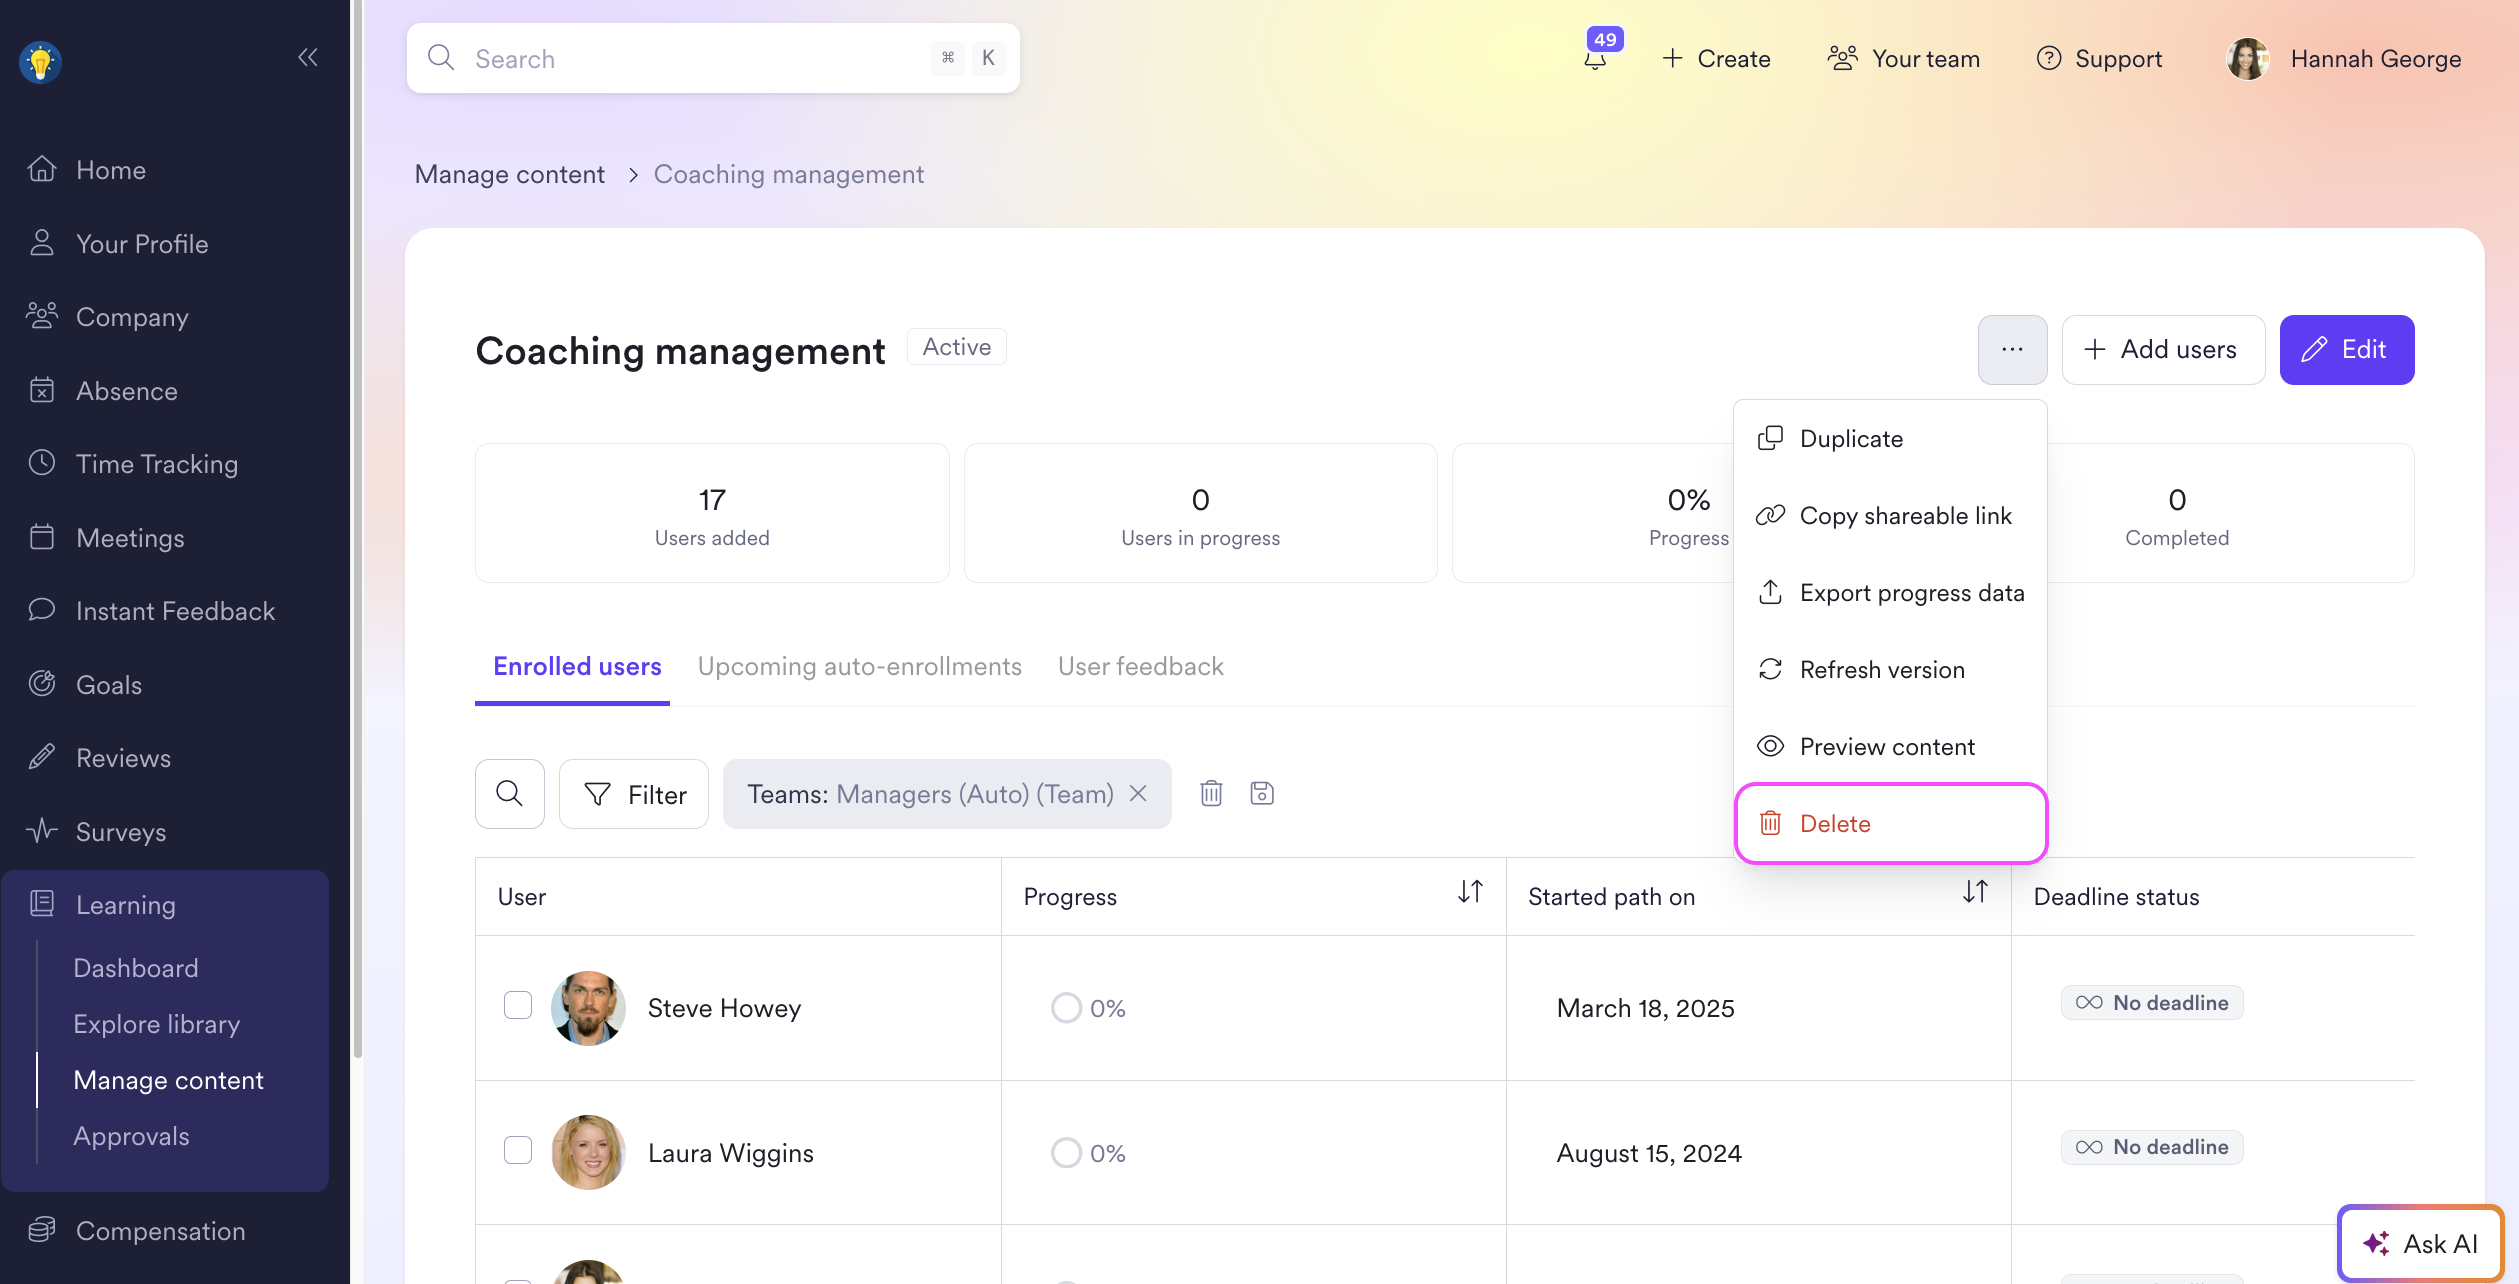Click the Search input field
This screenshot has width=2519, height=1284.
coord(690,59)
